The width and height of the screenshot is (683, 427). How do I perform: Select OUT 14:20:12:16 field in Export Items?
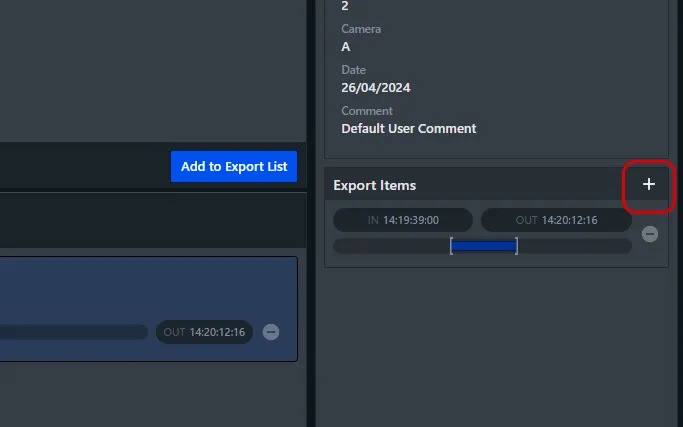(x=556, y=220)
